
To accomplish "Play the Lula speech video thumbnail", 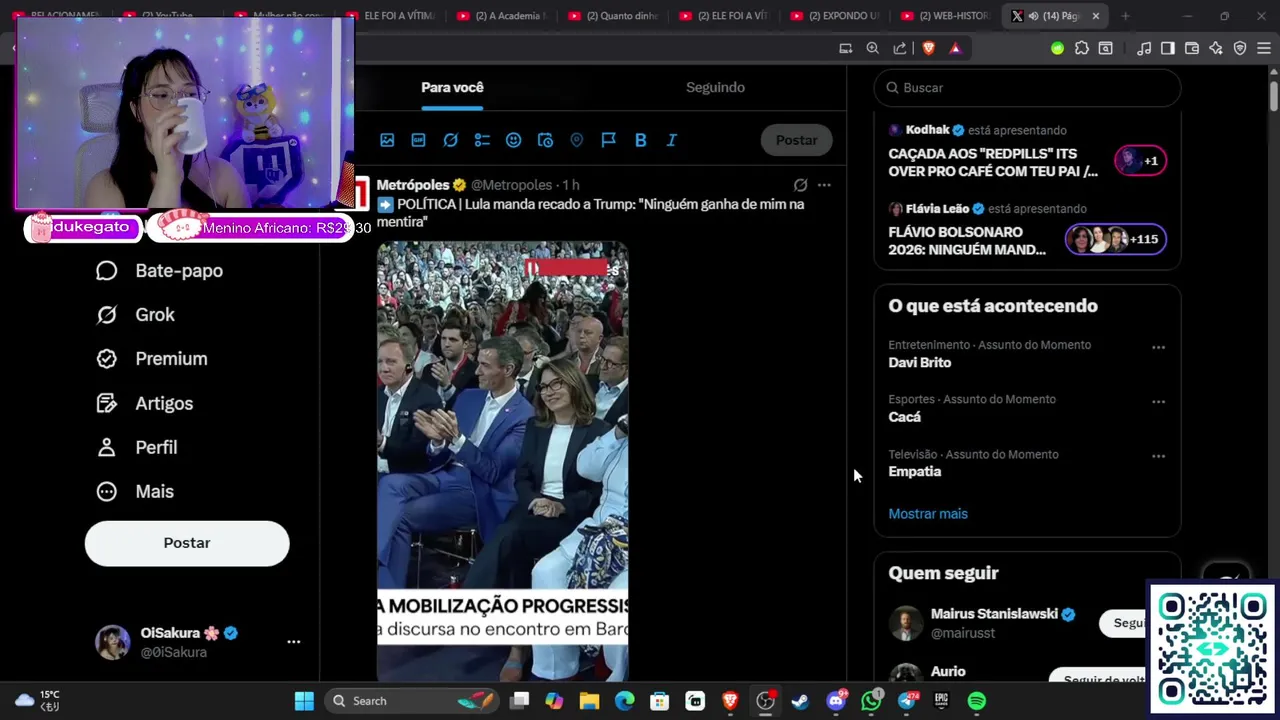I will click(502, 460).
